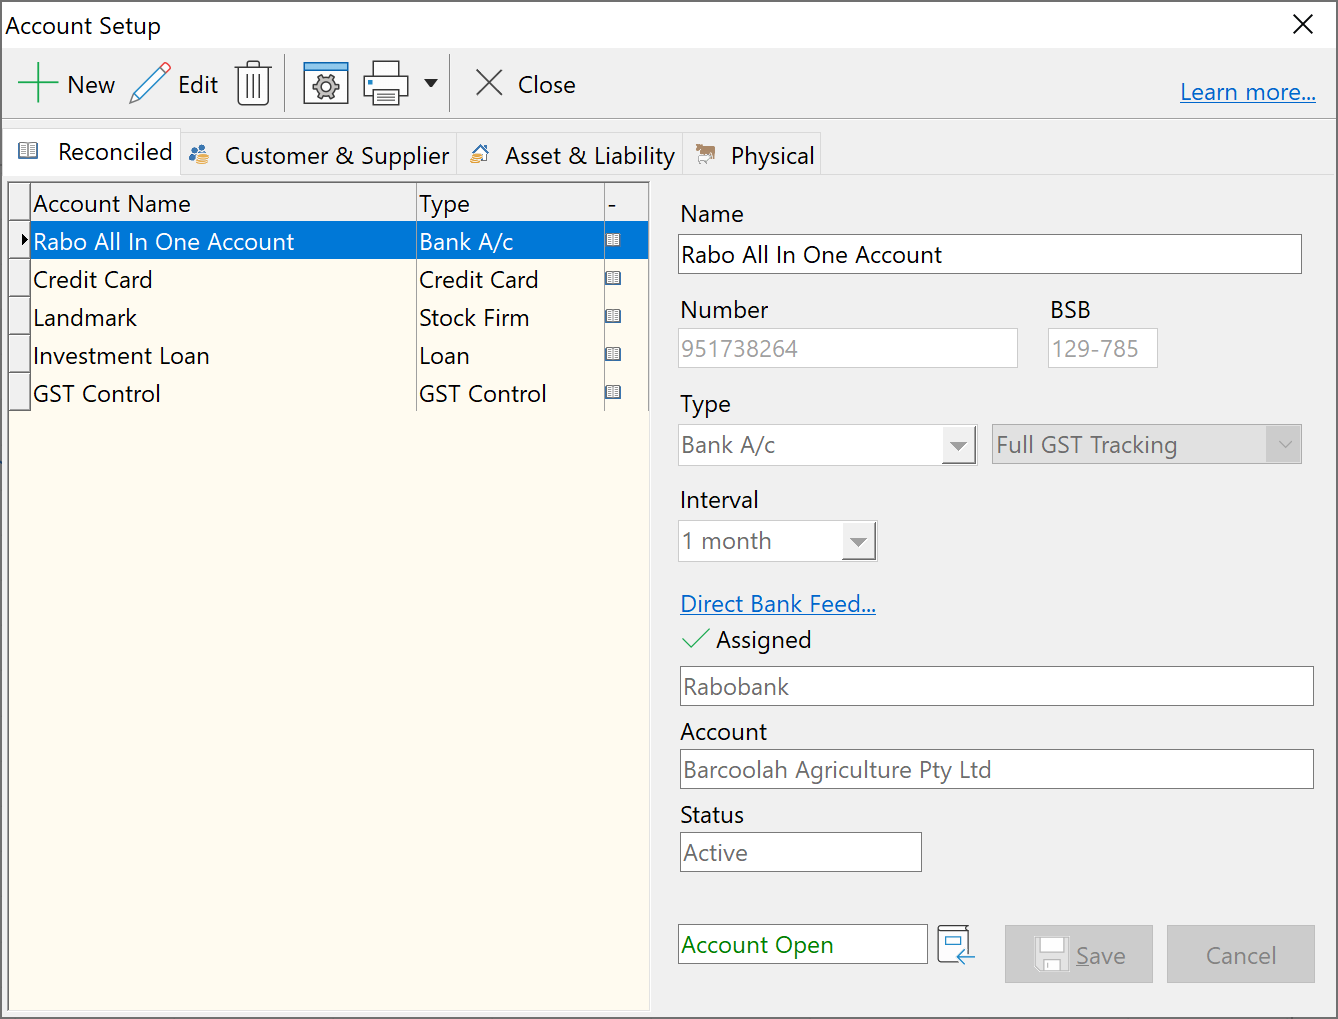Click the GST Control type cell
1338x1019 pixels.
[510, 394]
